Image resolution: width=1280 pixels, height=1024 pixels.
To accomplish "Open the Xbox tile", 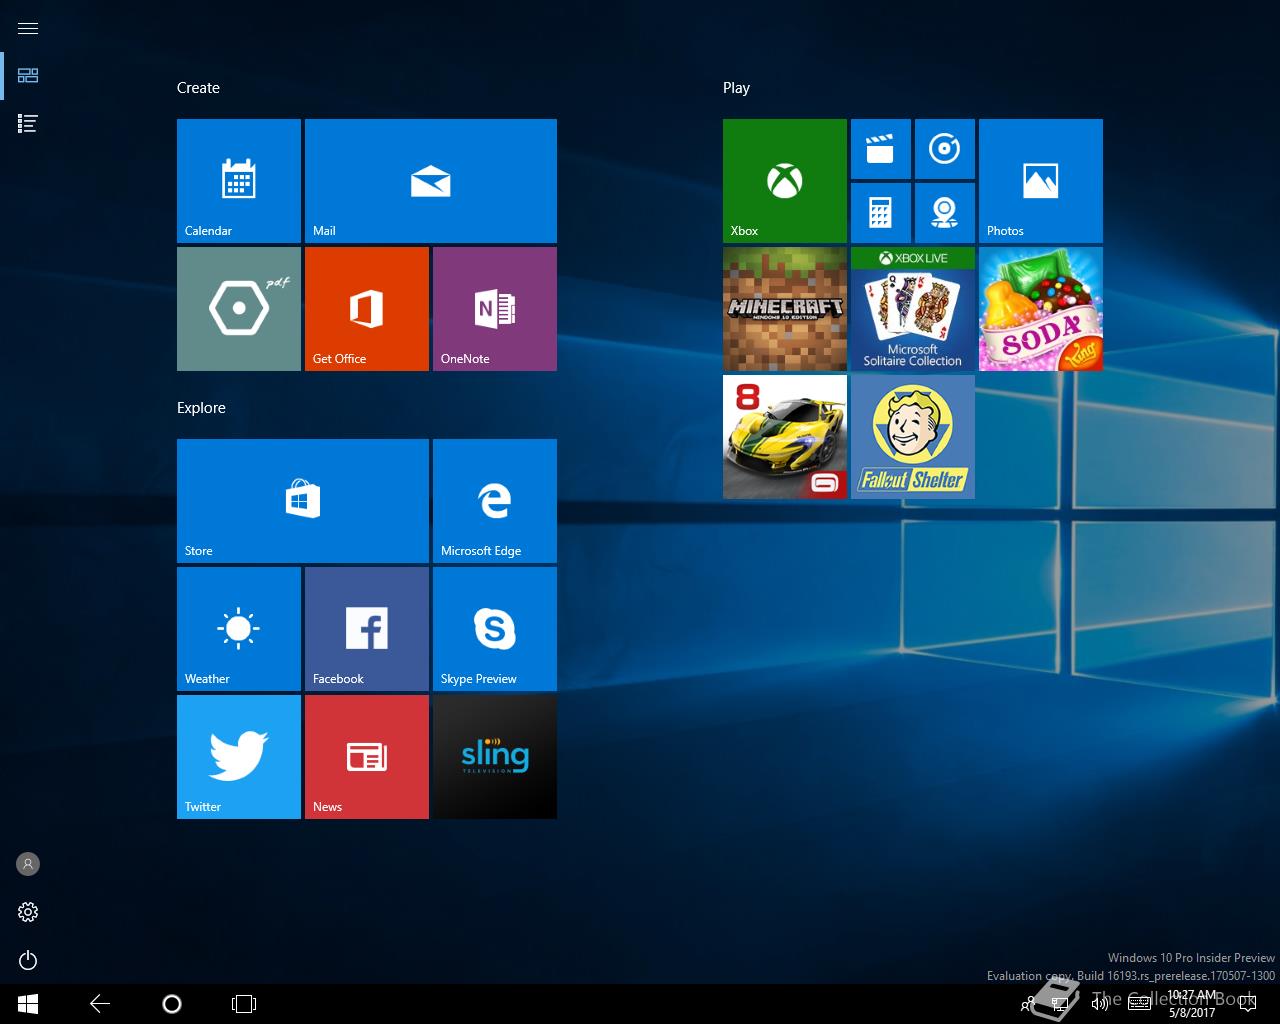I will coord(785,181).
